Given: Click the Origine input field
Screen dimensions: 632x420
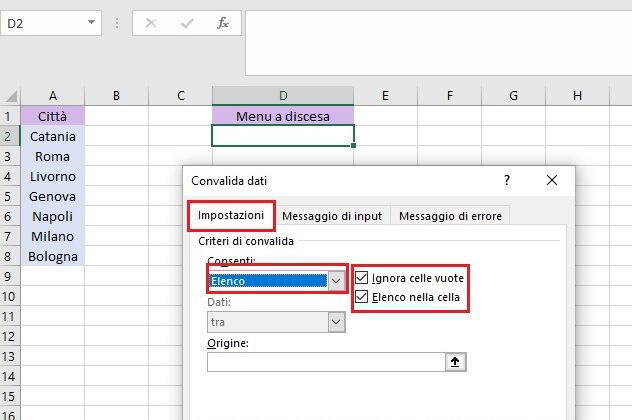Looking at the screenshot, I should 326,362.
